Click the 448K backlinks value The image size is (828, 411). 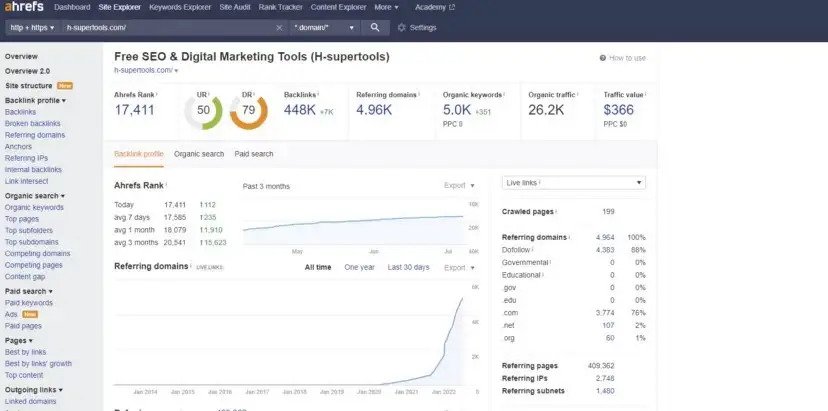pyautogui.click(x=299, y=110)
